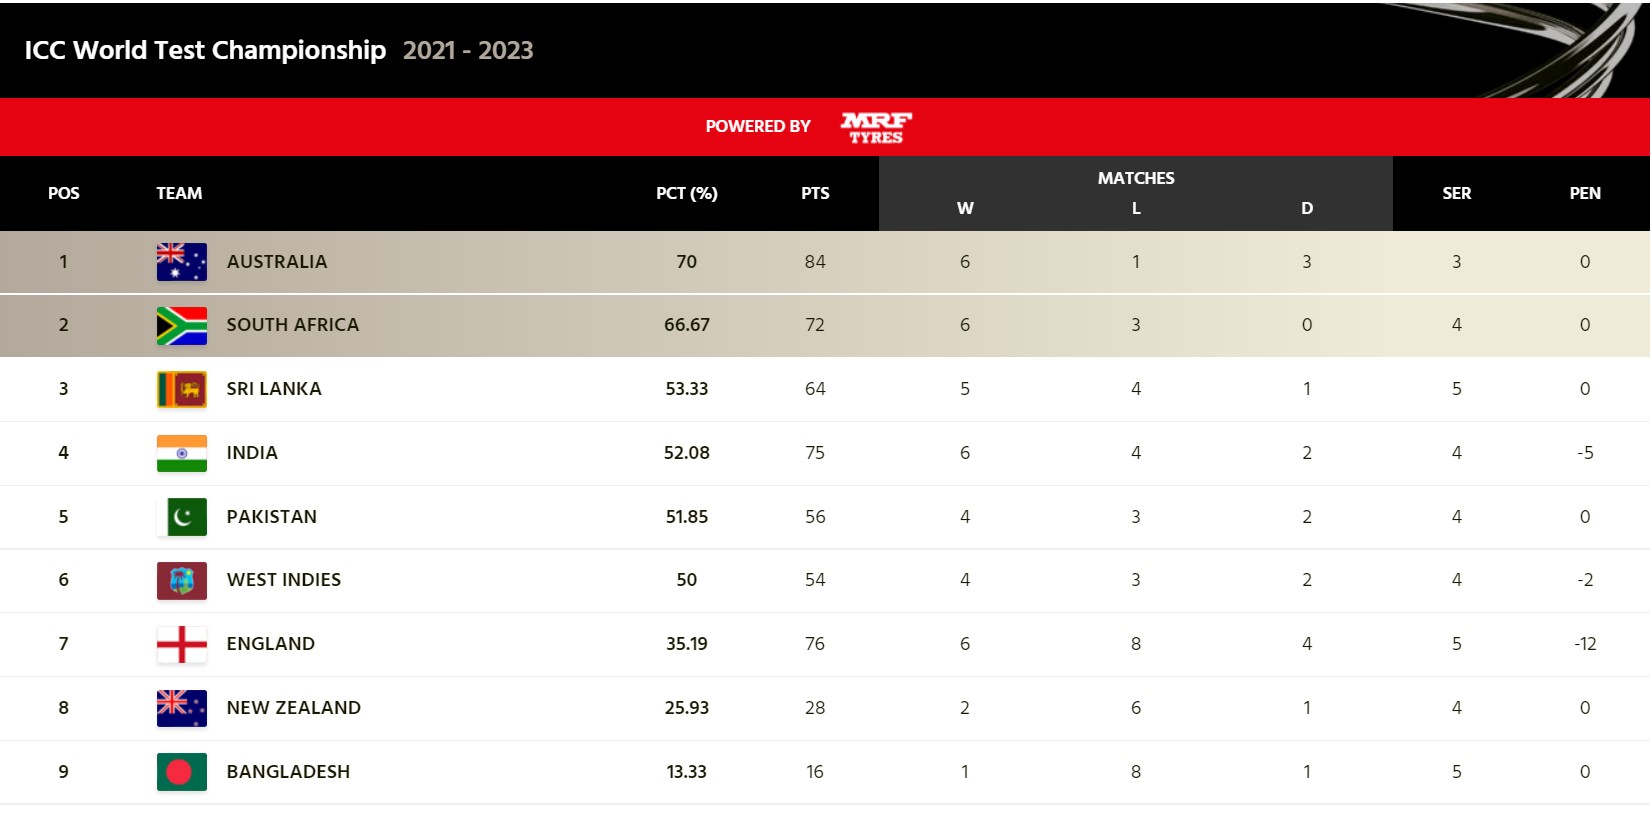Click the PTS column header

(x=815, y=193)
